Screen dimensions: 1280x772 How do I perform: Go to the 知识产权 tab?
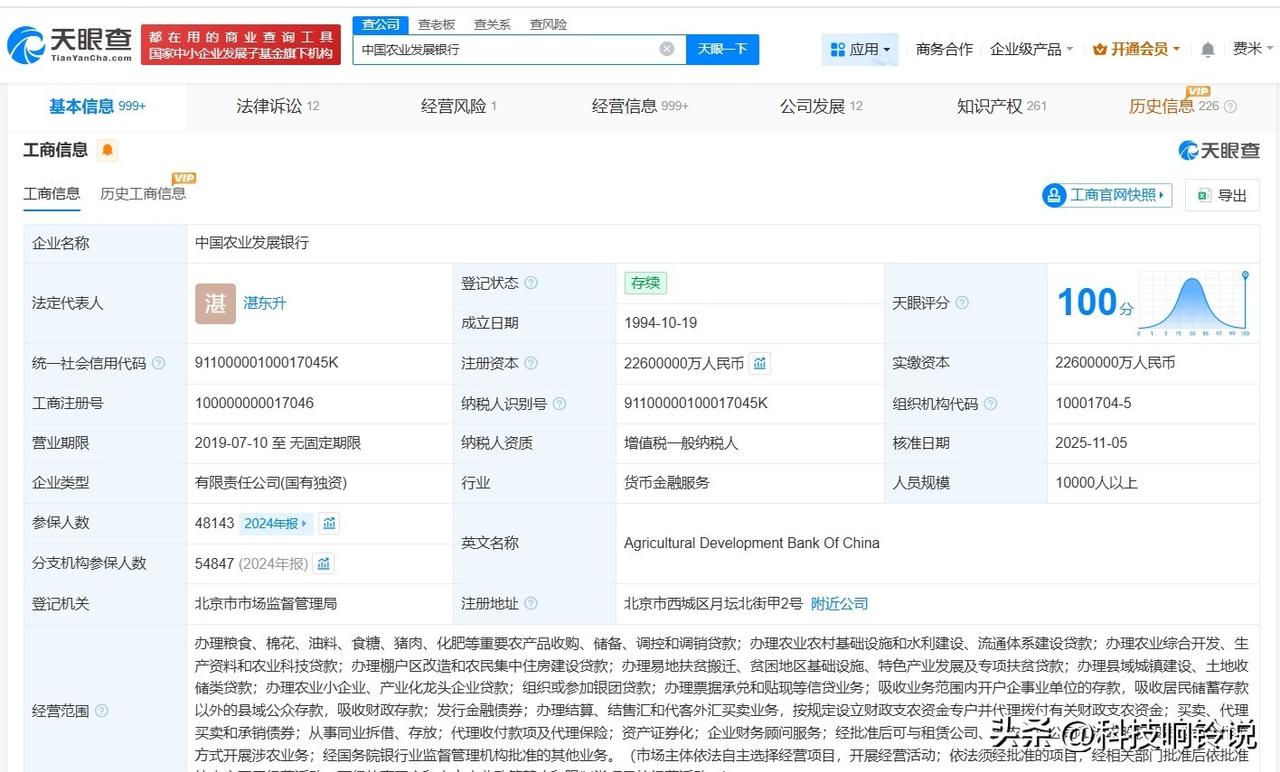tap(1002, 107)
